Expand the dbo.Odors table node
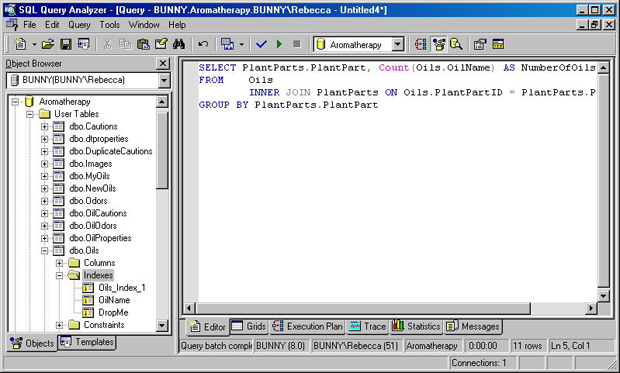 coord(44,201)
